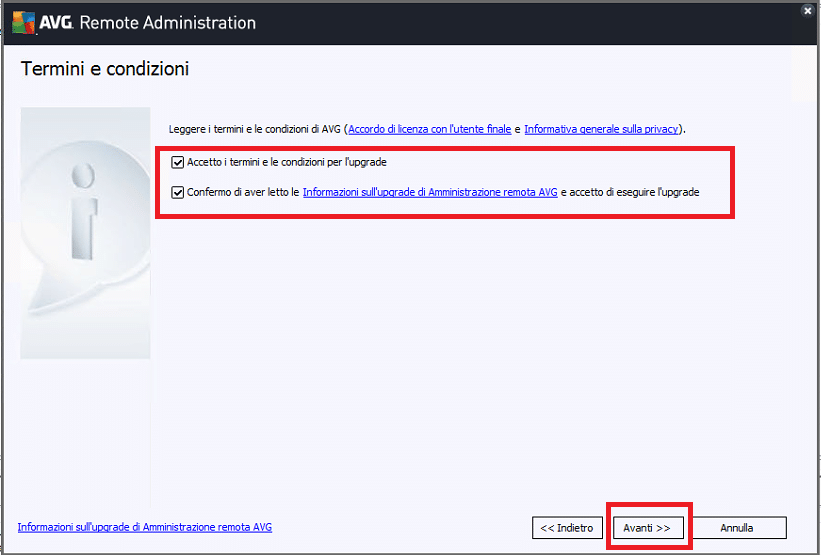Click the 'Remote Administration' title text
This screenshot has width=821, height=555.
point(168,23)
